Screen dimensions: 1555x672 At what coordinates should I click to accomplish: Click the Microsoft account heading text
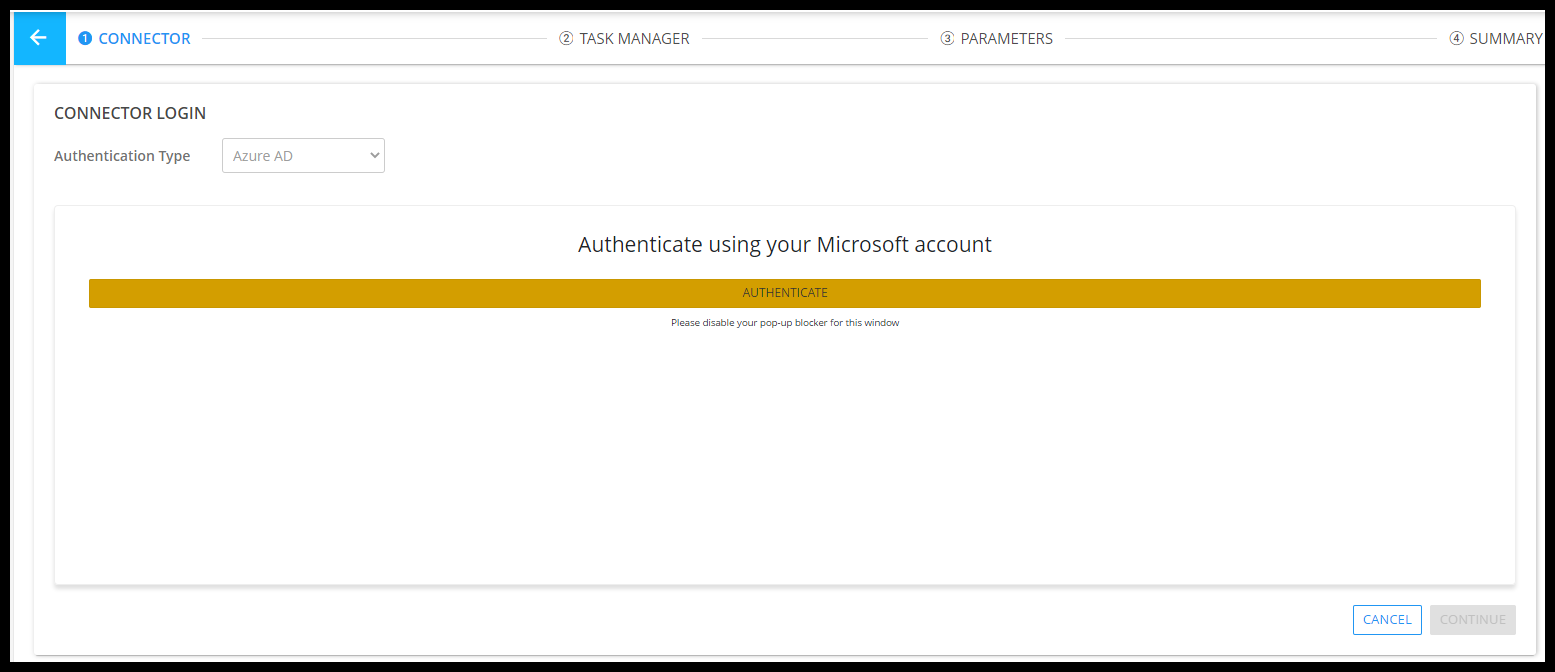785,244
